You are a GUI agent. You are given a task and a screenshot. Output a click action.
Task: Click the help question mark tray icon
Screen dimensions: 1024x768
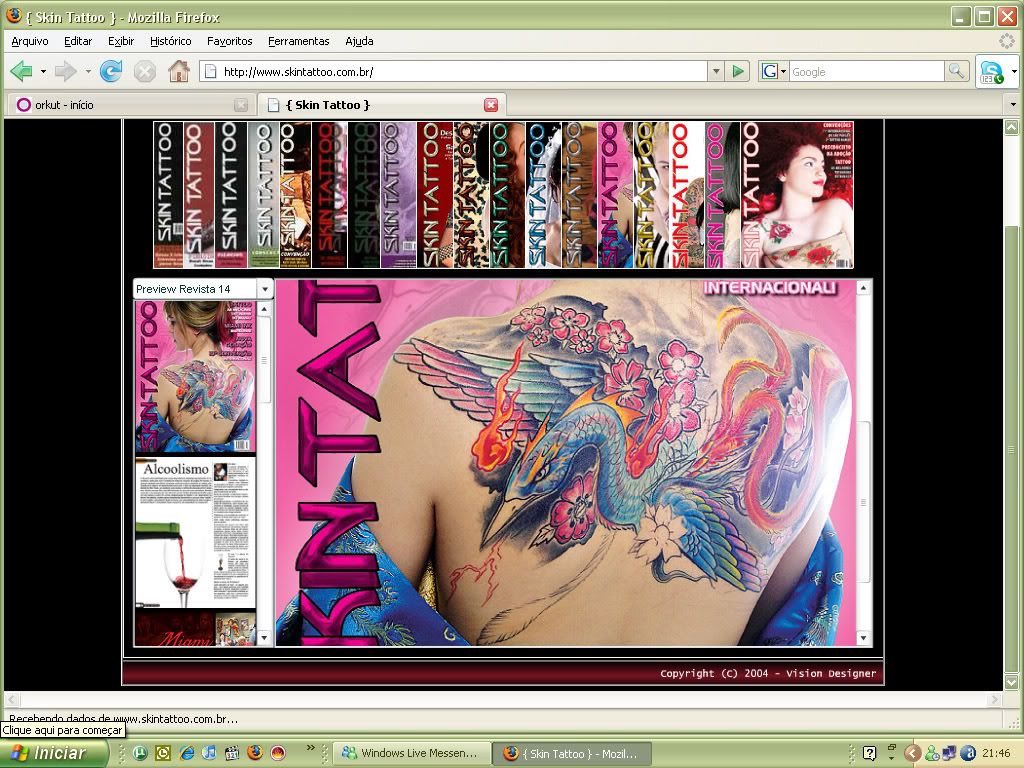tap(870, 754)
